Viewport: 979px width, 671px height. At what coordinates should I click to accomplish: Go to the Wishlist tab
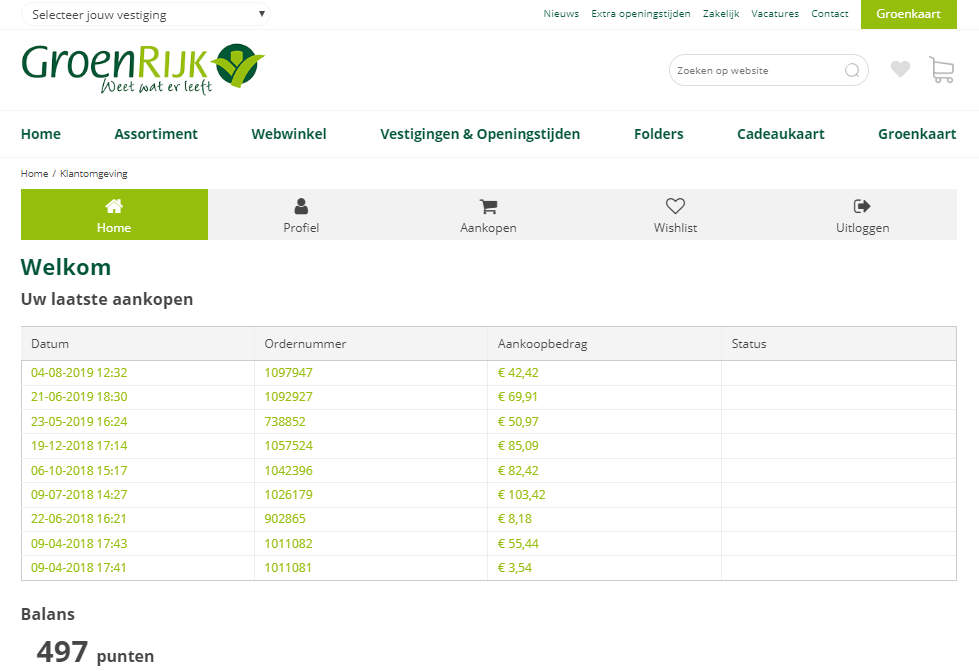[675, 215]
